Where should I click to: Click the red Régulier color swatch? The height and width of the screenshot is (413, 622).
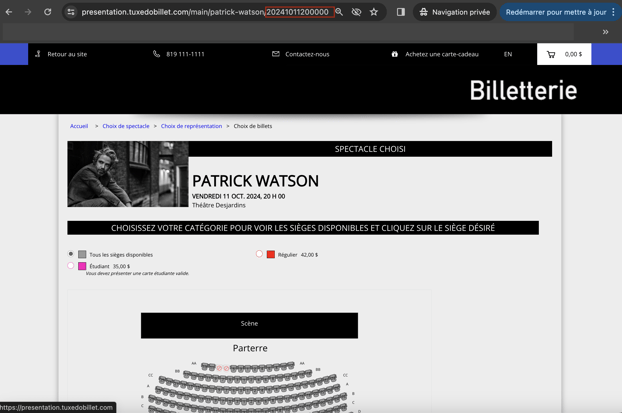pos(271,254)
